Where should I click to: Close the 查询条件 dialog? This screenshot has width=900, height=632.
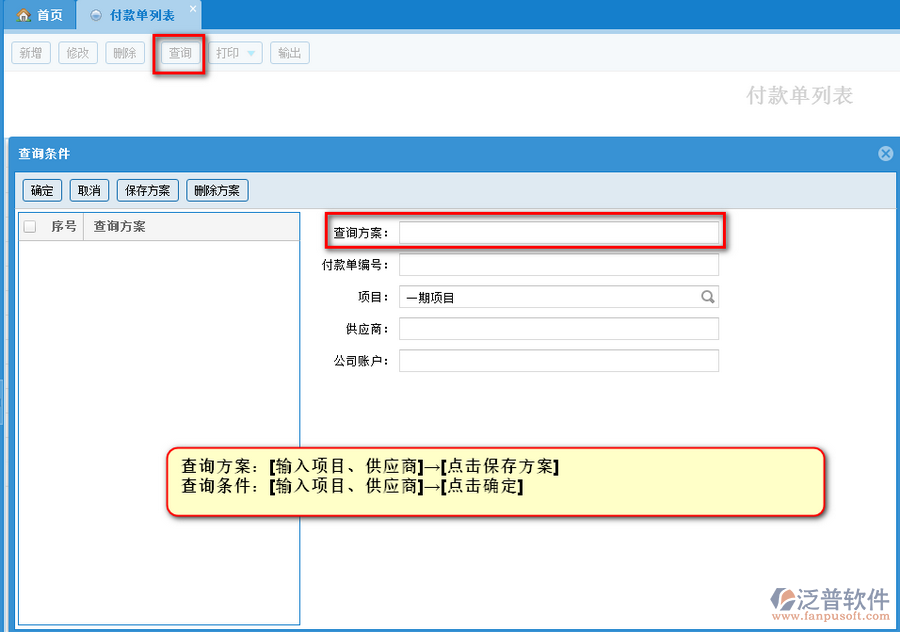coord(886,153)
